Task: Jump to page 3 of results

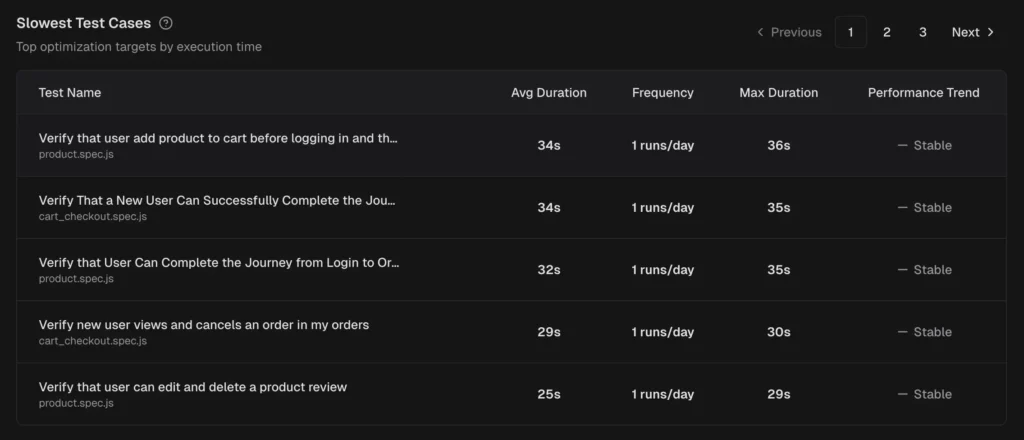Action: (922, 32)
